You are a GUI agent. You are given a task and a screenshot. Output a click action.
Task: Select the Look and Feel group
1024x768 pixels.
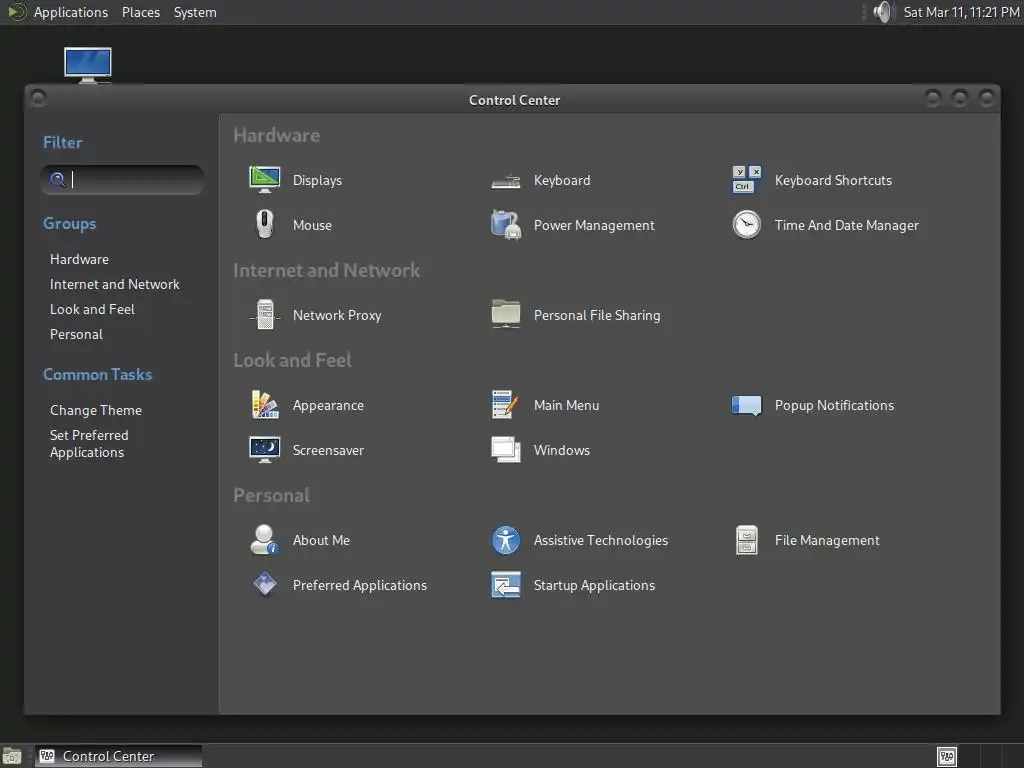point(92,309)
